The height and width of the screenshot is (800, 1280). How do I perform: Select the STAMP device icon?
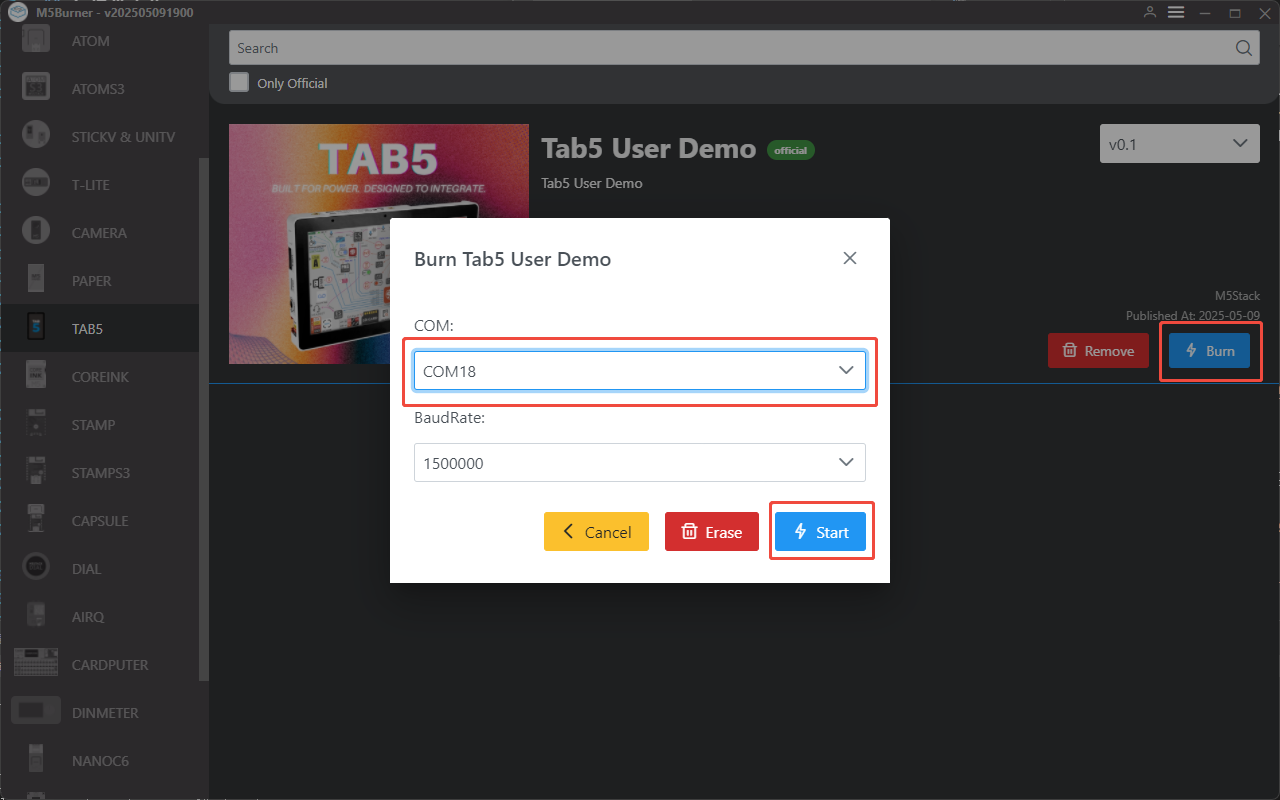click(x=36, y=424)
